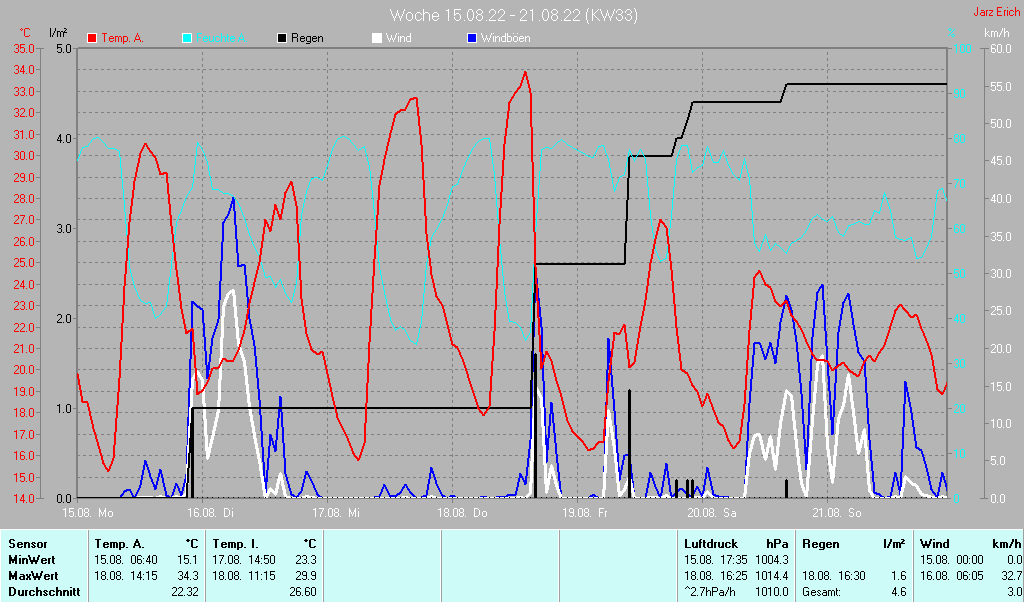Click the '4.0' tick on the l/m² axis
This screenshot has width=1024, height=602.
(x=64, y=139)
